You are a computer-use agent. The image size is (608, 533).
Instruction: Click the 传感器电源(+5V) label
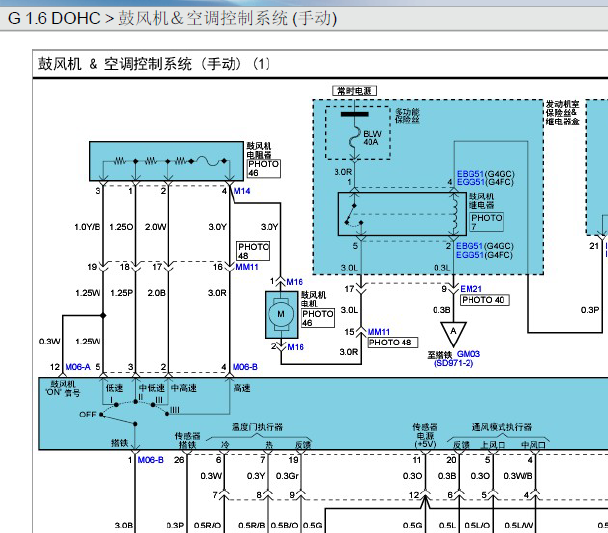425,435
